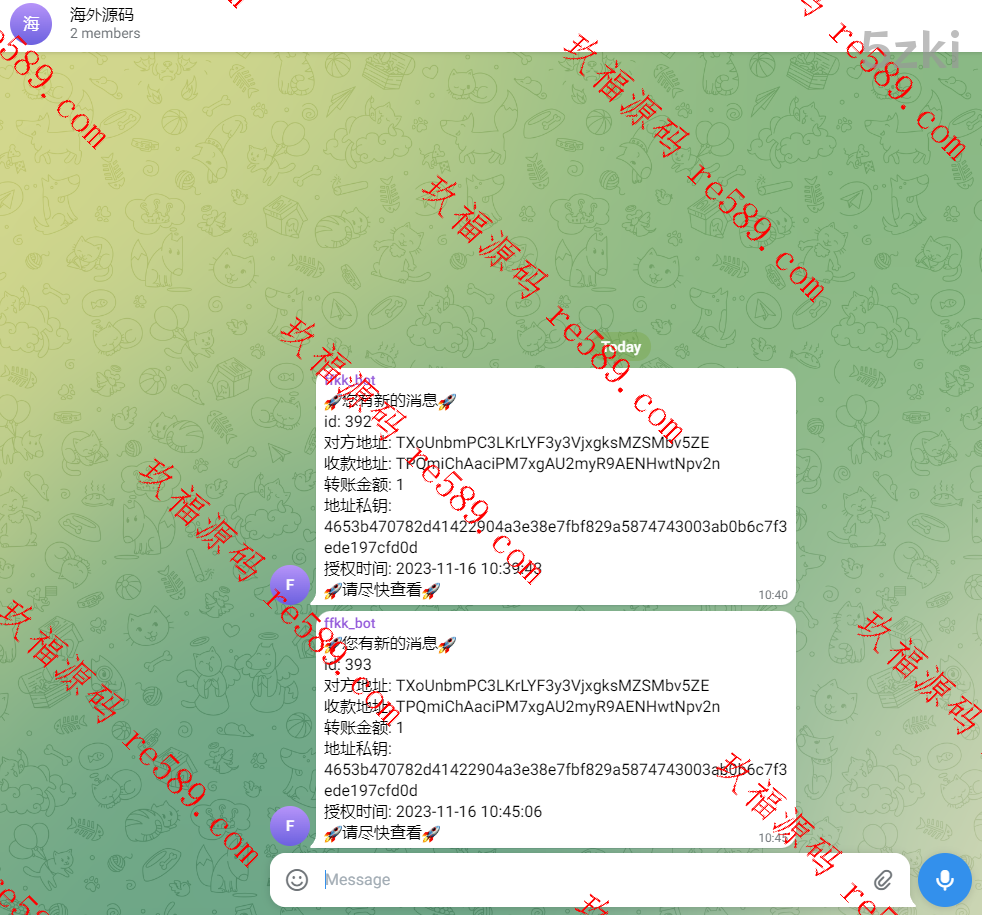Click the F avatar beside the last message
Viewport: 982px width, 915px height.
click(x=290, y=826)
